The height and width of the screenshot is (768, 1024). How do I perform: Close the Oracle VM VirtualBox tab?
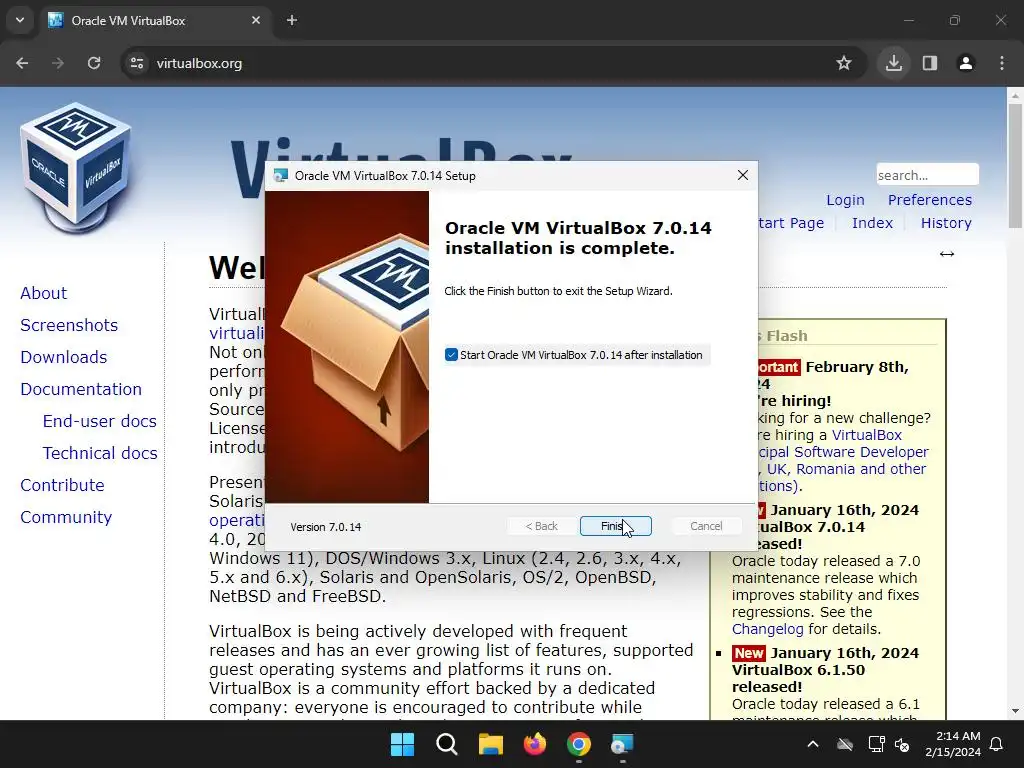256,20
